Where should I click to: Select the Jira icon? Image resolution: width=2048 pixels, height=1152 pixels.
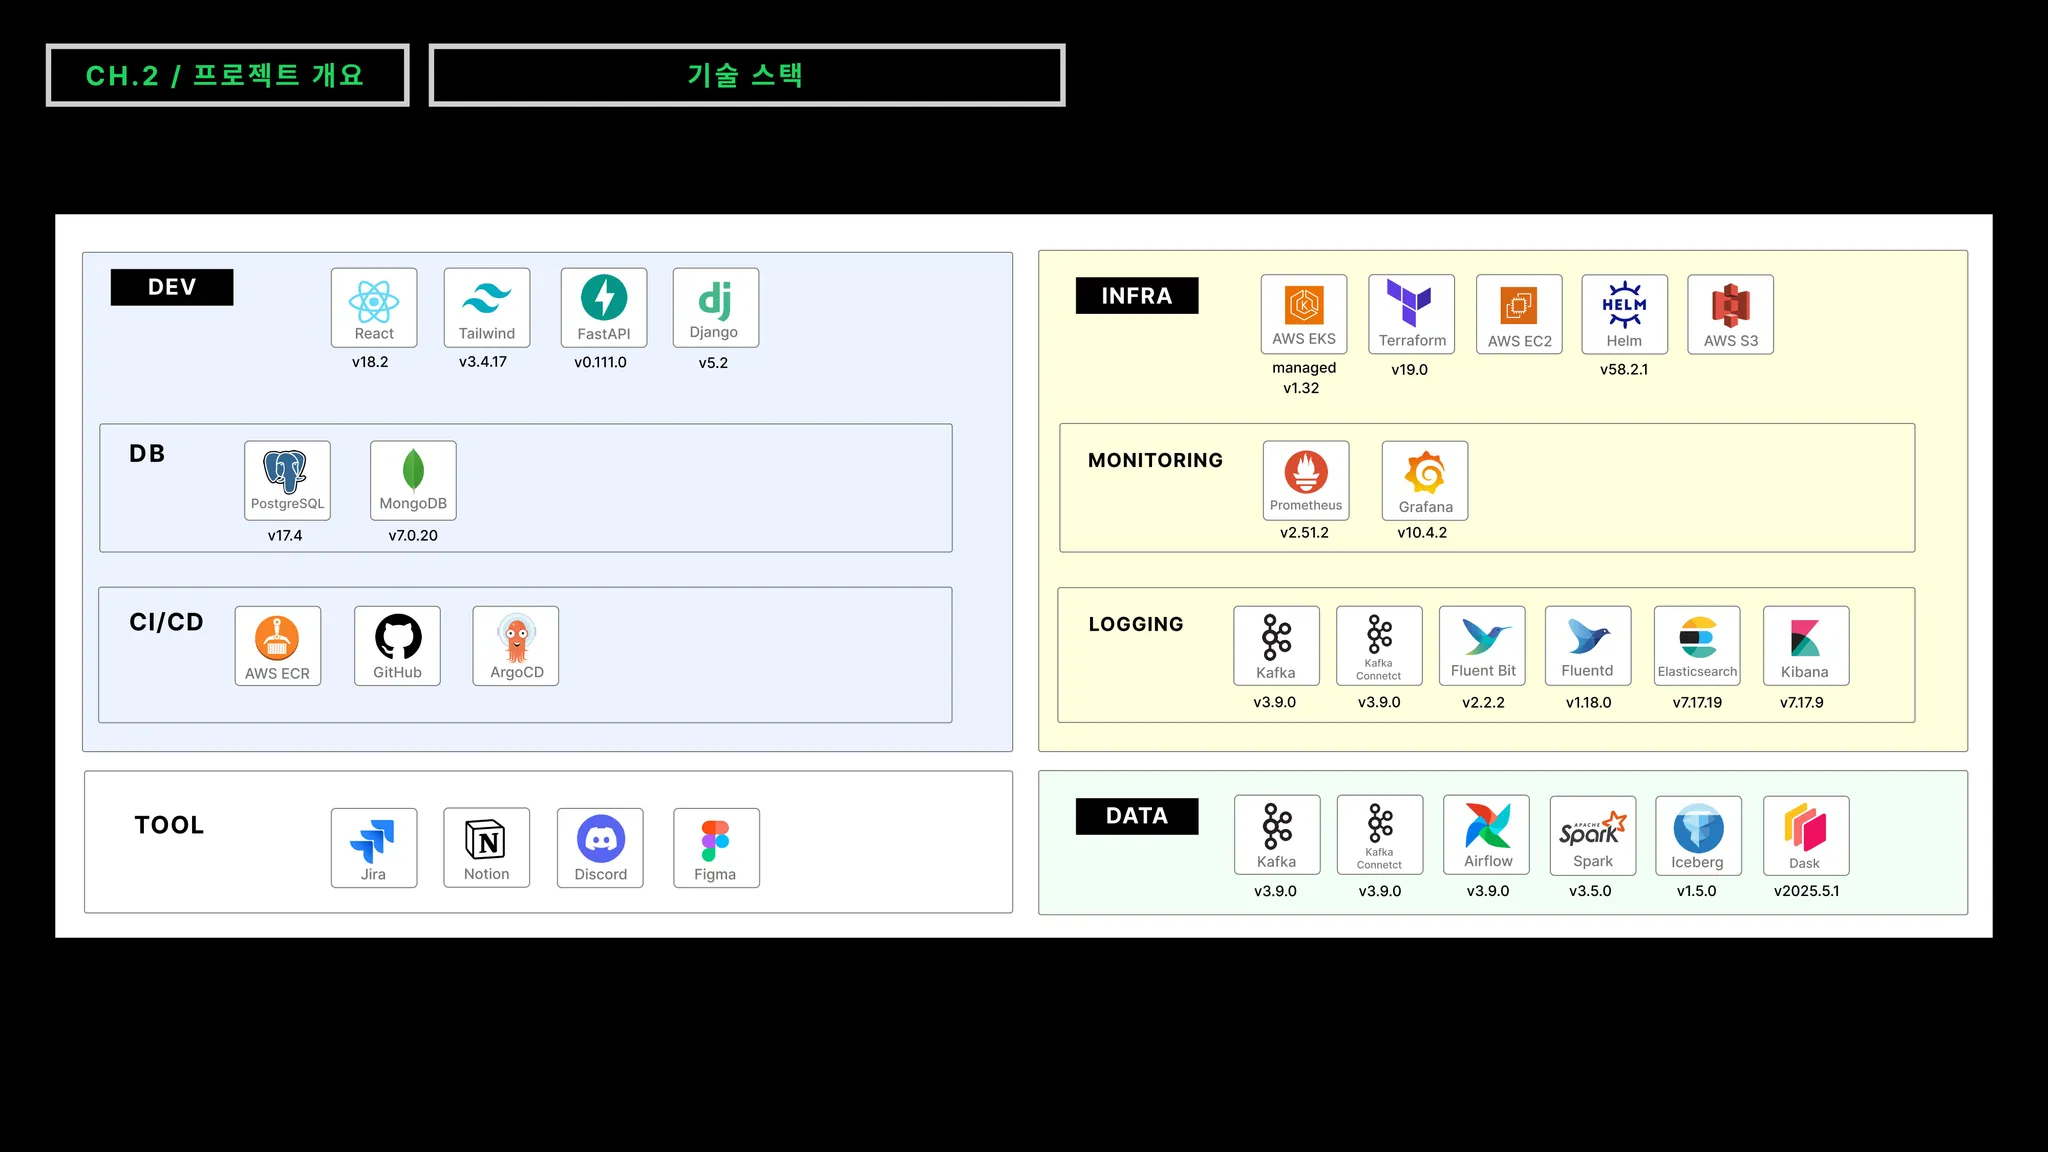coord(374,848)
